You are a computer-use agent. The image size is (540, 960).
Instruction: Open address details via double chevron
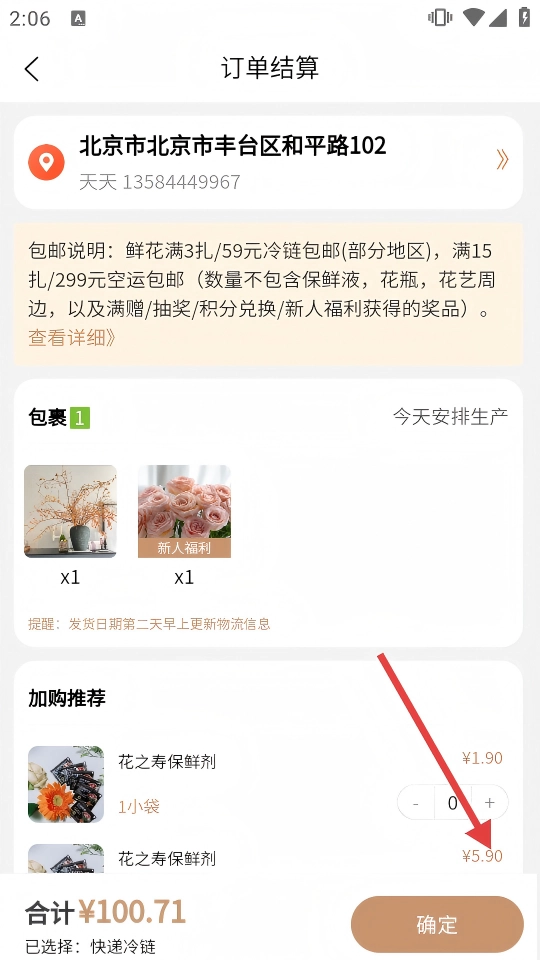(502, 160)
